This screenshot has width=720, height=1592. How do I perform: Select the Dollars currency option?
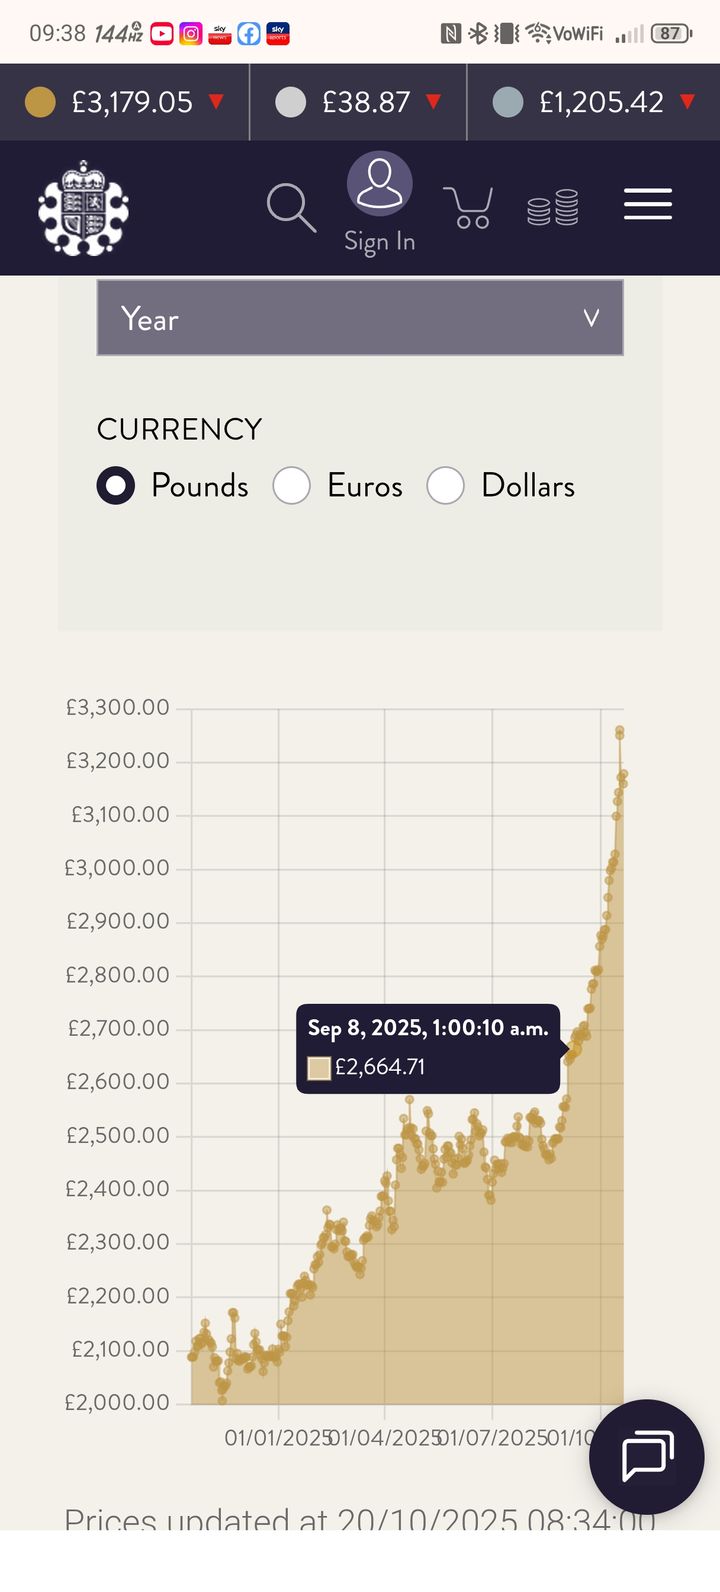446,486
